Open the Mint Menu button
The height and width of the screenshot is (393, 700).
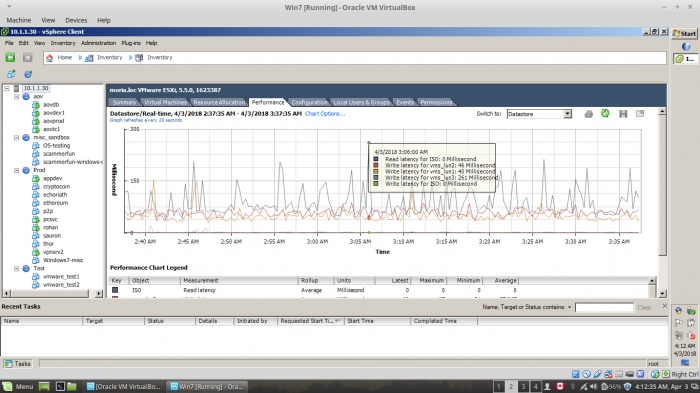coord(18,386)
